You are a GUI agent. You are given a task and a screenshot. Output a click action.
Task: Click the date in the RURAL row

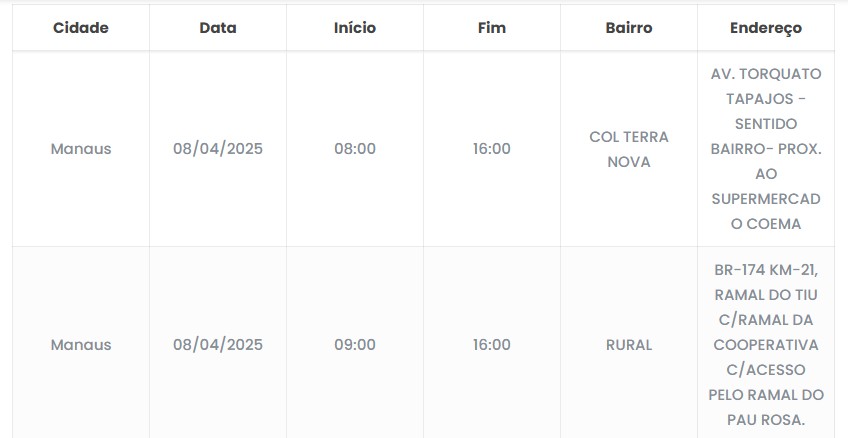click(218, 345)
